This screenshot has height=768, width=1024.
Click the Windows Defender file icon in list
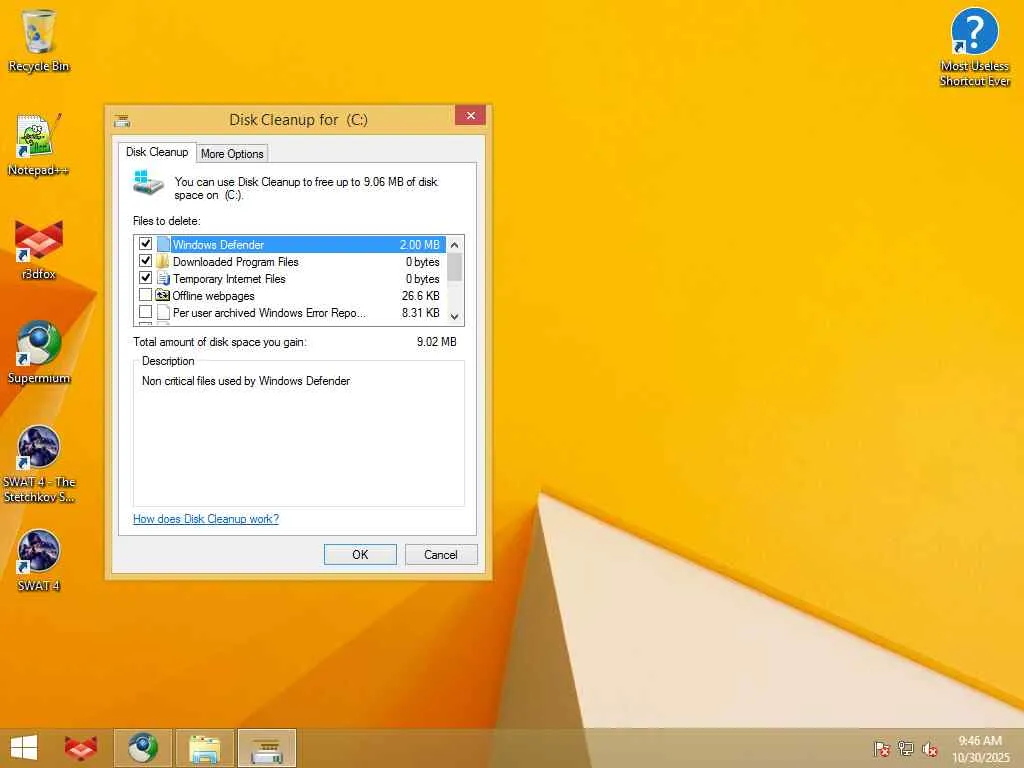(x=163, y=244)
